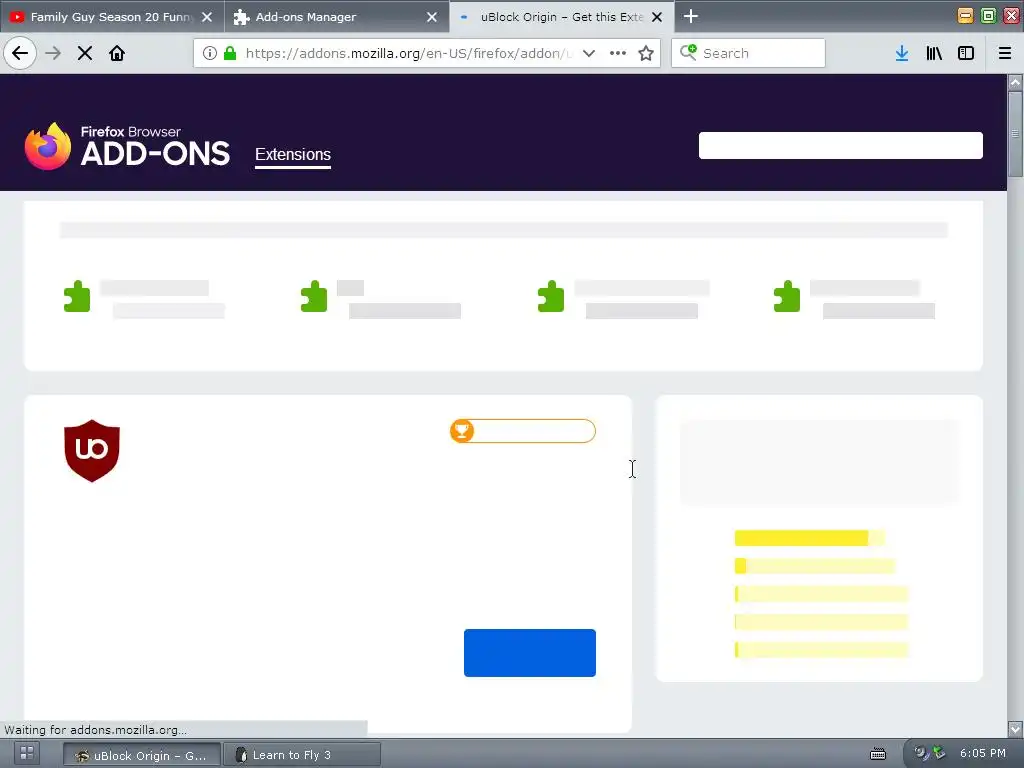Image resolution: width=1024 pixels, height=768 pixels.
Task: Focus the browser Search box
Action: click(x=748, y=53)
